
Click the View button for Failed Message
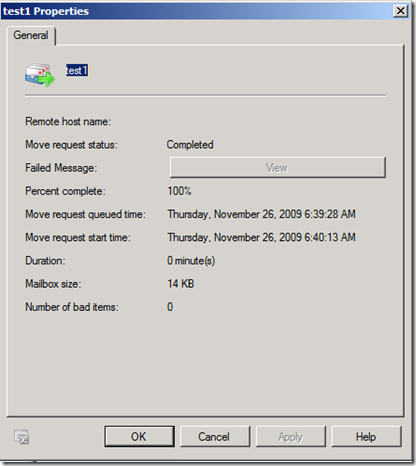pos(278,168)
